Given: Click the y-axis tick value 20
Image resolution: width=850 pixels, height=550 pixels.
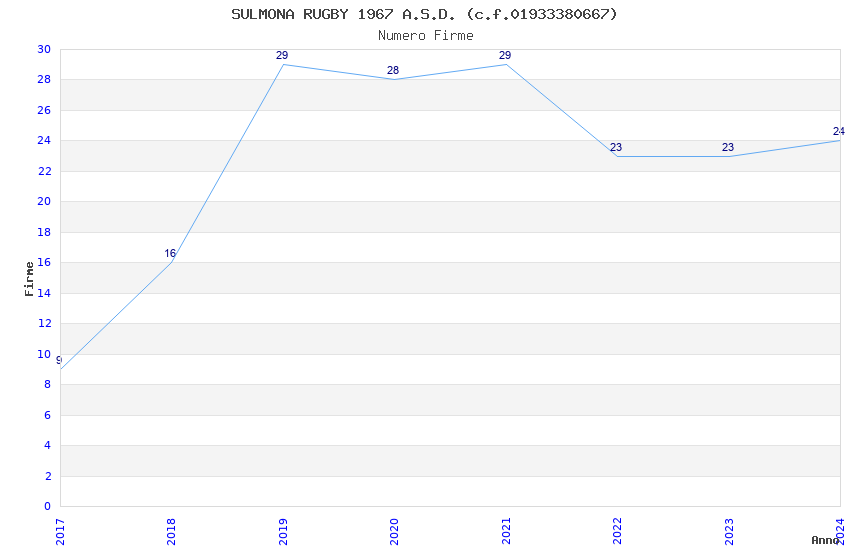Looking at the screenshot, I should click(44, 202).
